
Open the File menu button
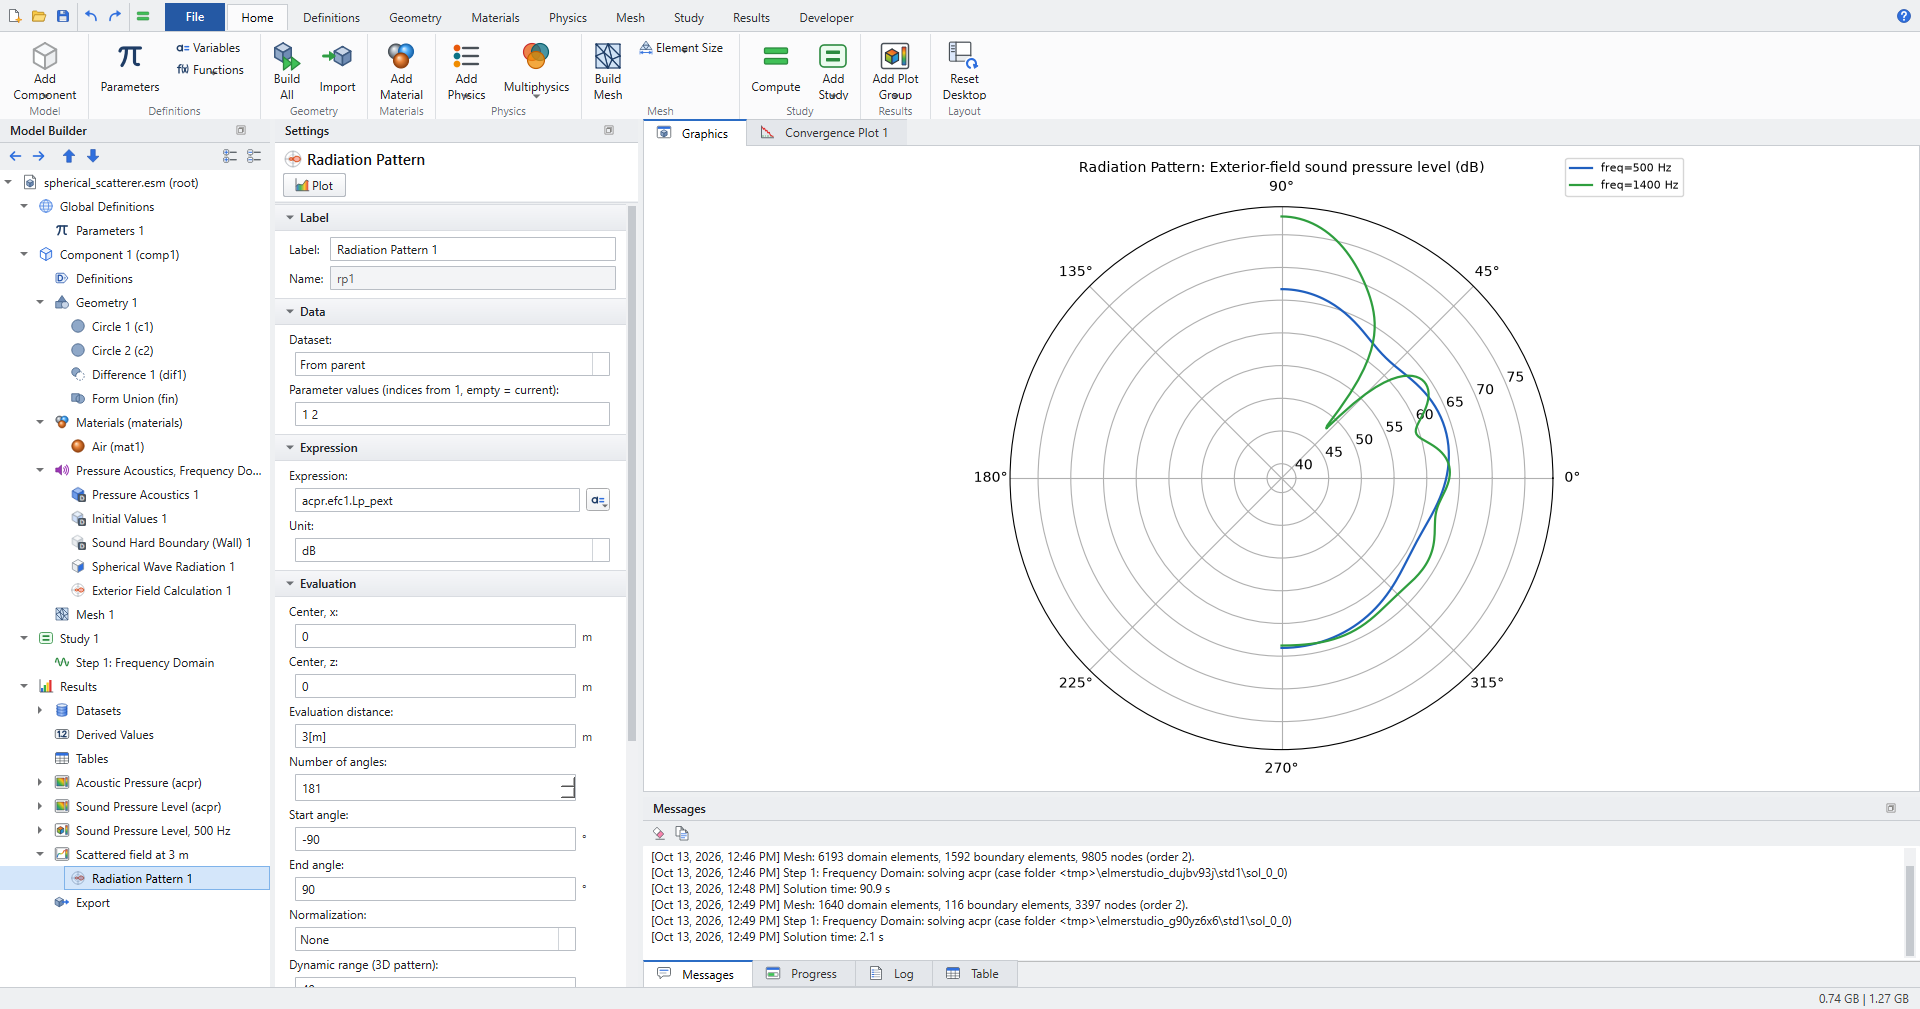pyautogui.click(x=195, y=17)
